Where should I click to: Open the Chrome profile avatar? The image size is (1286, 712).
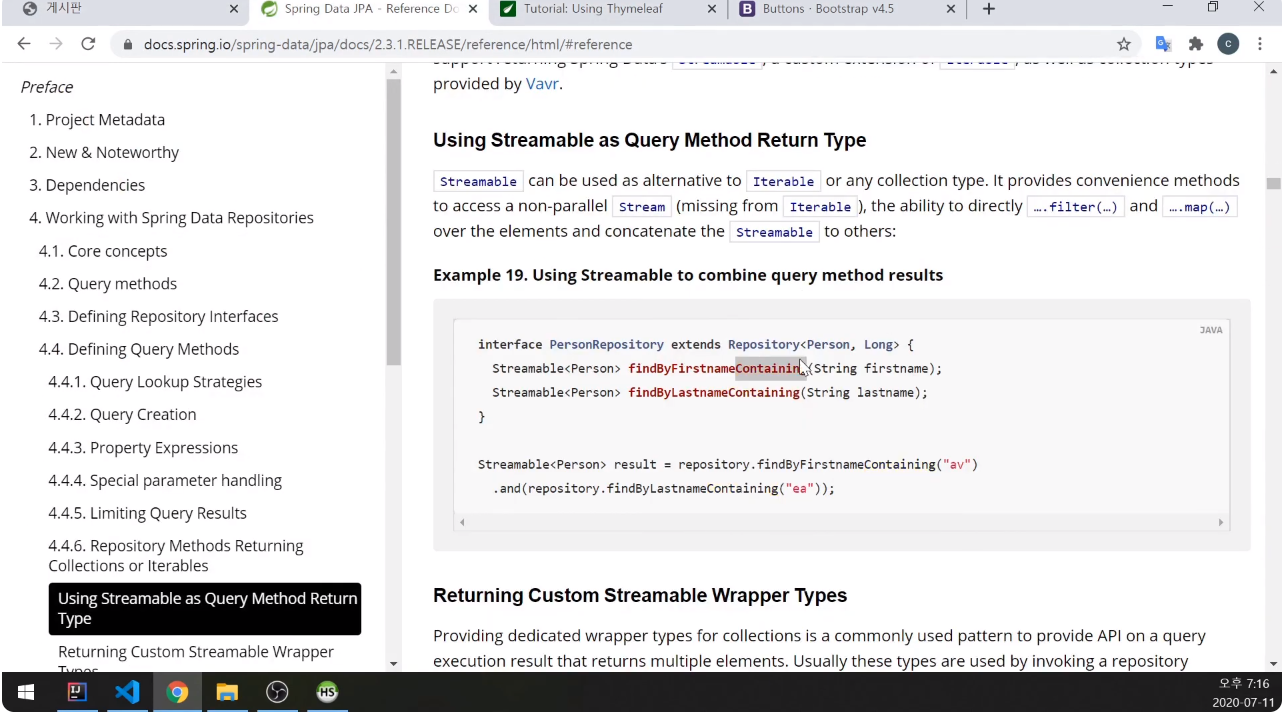(1228, 44)
